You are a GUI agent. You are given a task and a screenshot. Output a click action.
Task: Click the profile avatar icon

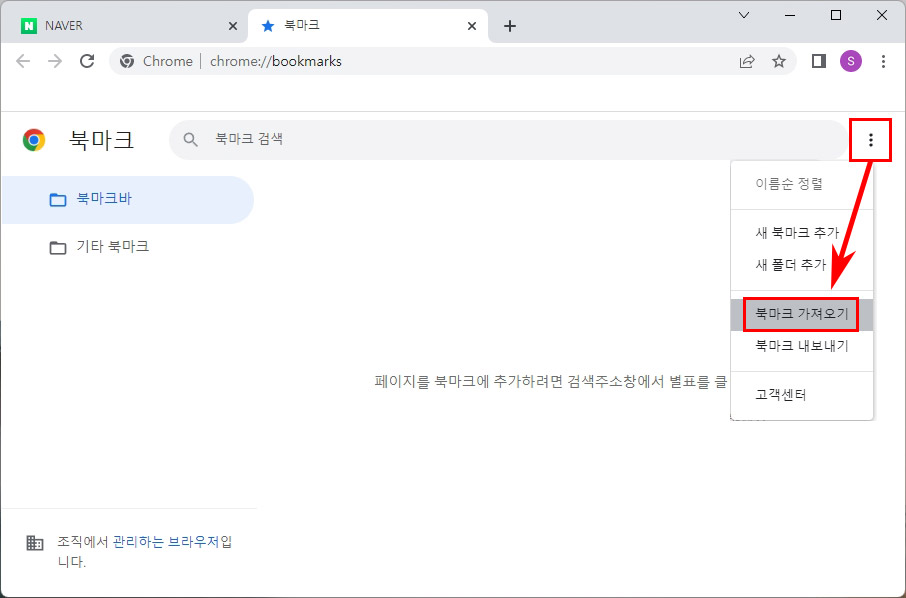[x=850, y=61]
